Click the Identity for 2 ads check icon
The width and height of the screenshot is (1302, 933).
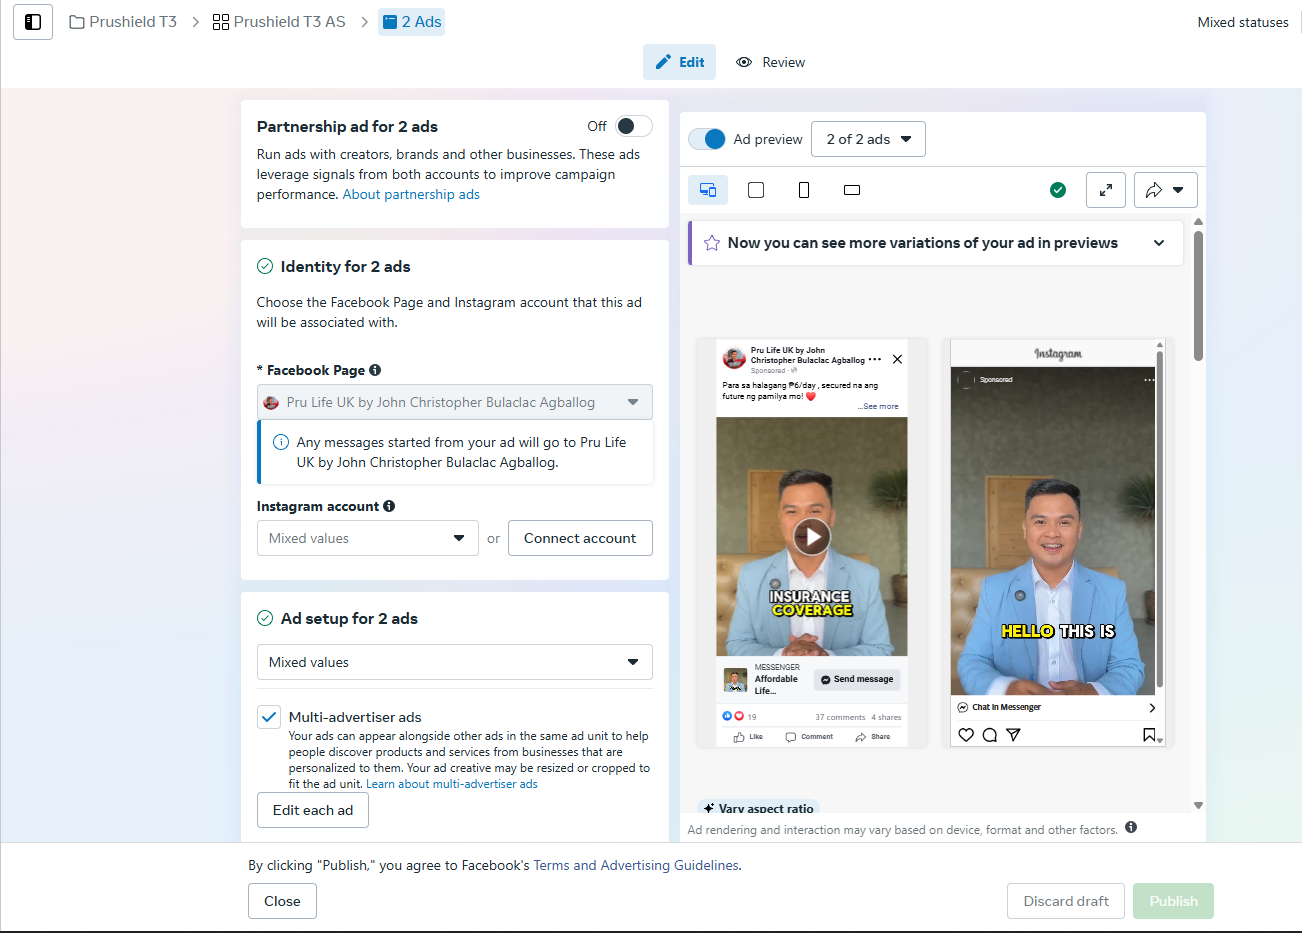coord(265,266)
